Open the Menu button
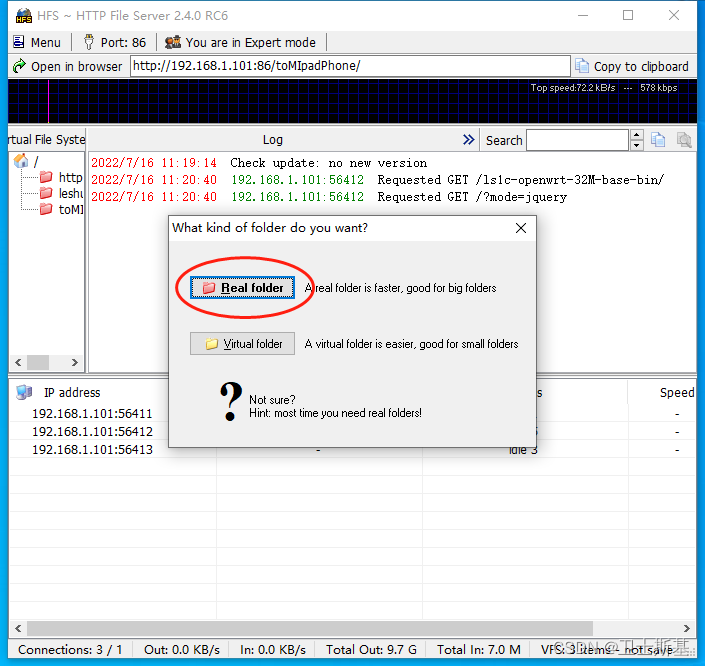Viewport: 705px width, 666px height. pos(37,42)
